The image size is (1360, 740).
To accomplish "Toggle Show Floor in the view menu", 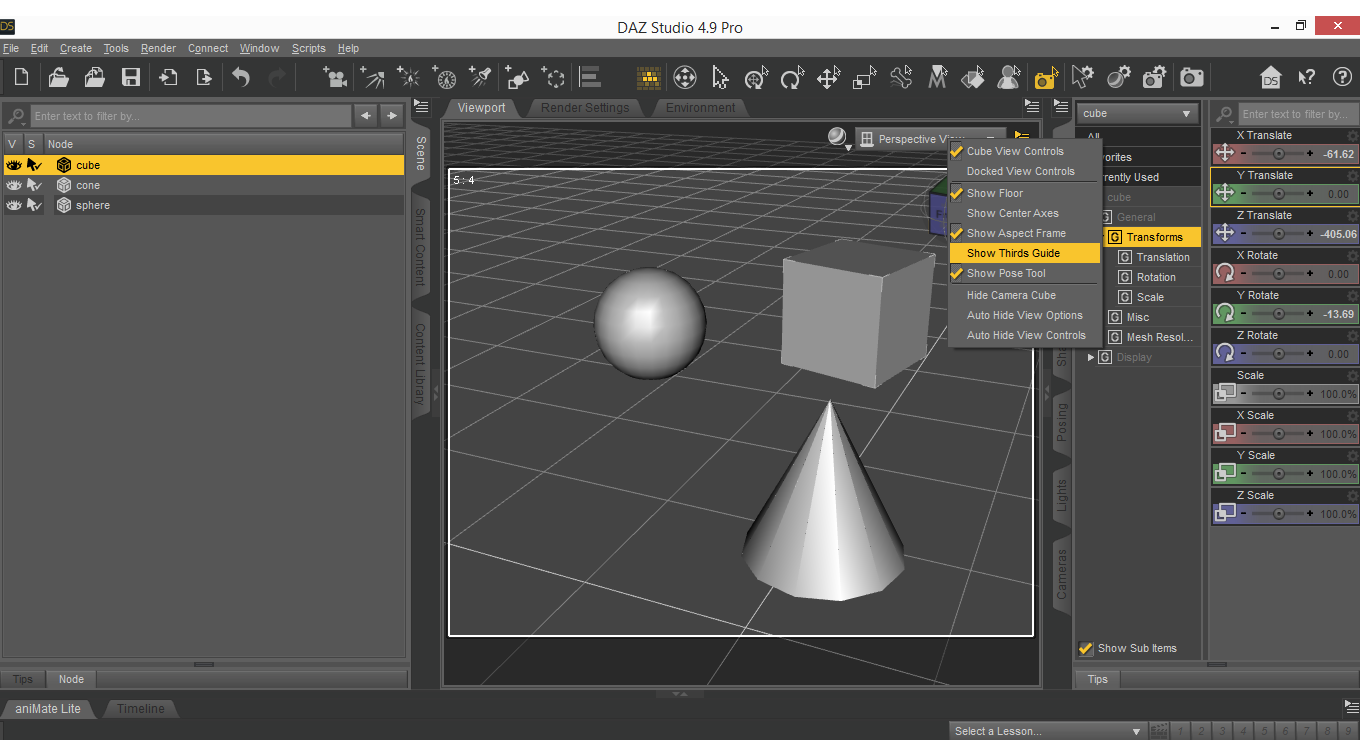I will [995, 193].
